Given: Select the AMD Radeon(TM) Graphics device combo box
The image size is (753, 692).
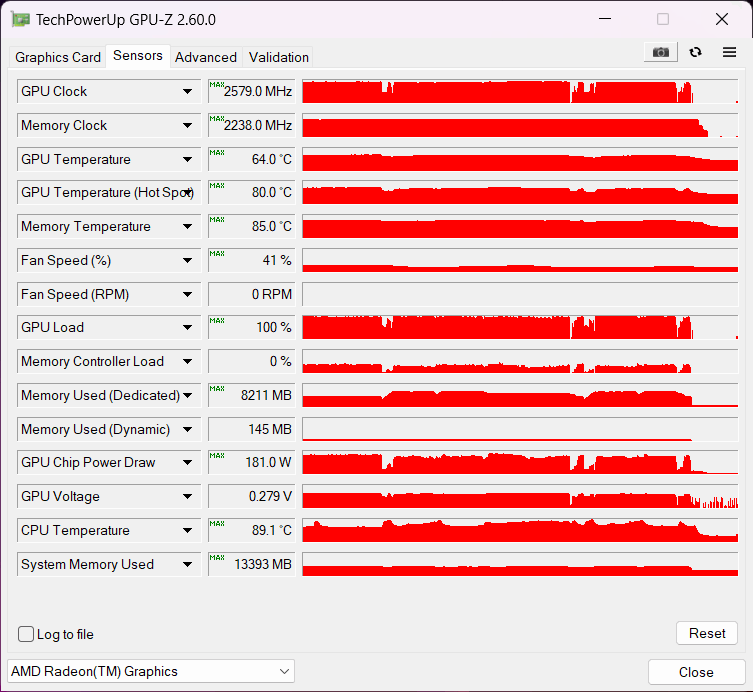Looking at the screenshot, I should pyautogui.click(x=151, y=671).
